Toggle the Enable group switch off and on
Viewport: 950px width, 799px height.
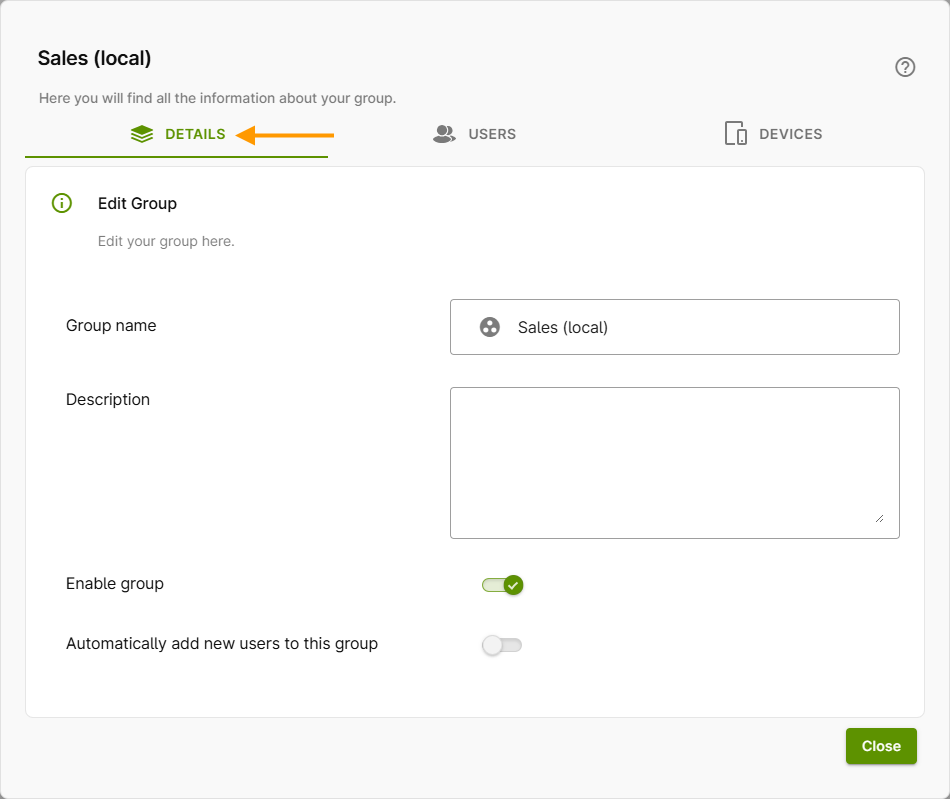click(502, 584)
